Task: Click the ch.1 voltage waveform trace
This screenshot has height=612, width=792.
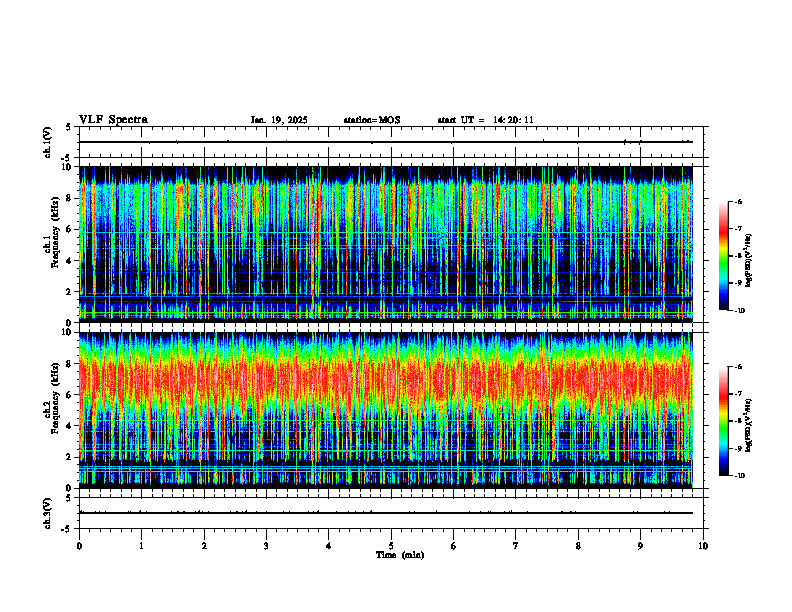Action: [385, 142]
